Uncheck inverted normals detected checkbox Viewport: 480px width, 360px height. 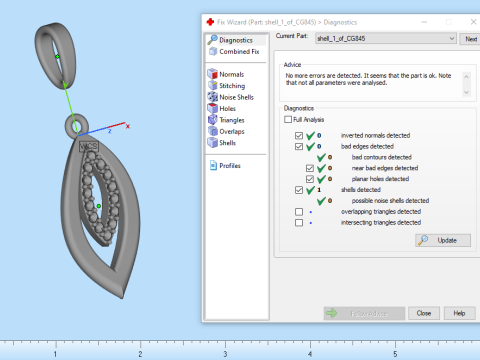click(299, 135)
